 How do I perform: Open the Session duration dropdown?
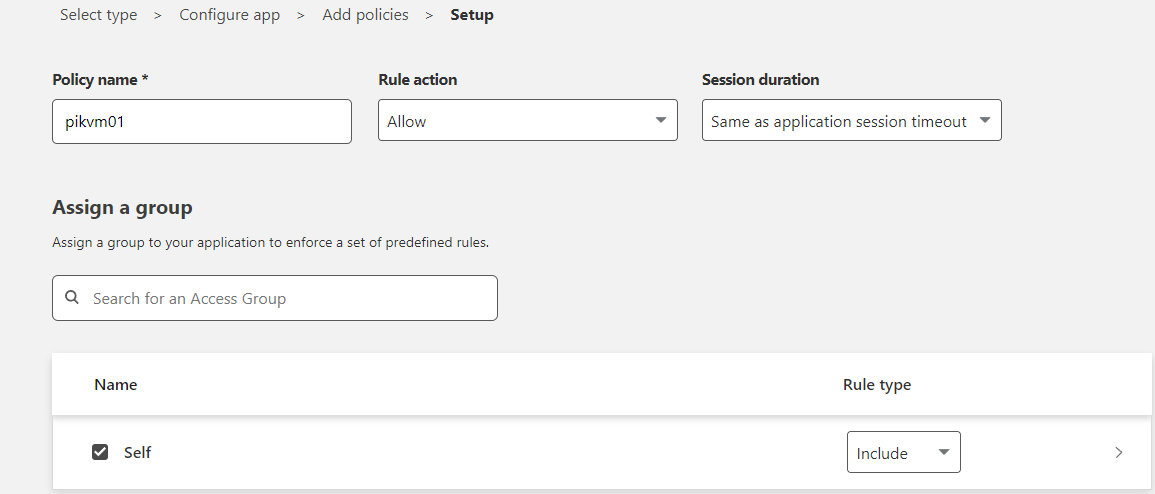pyautogui.click(x=851, y=121)
